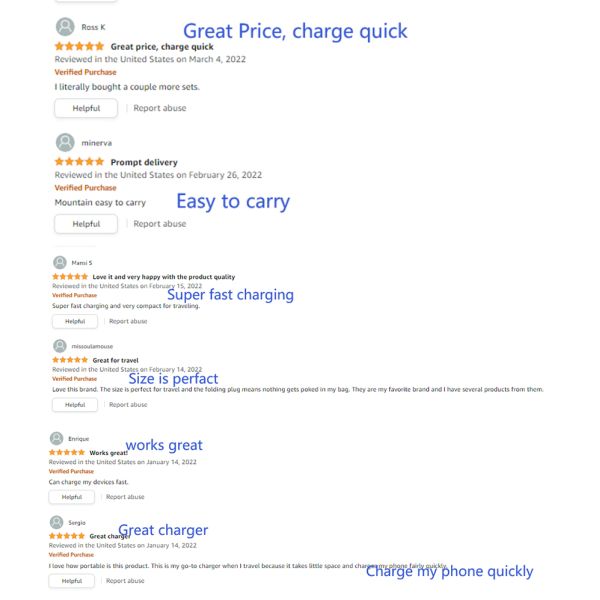Mark Ross K's review as Helpful

[x=86, y=108]
